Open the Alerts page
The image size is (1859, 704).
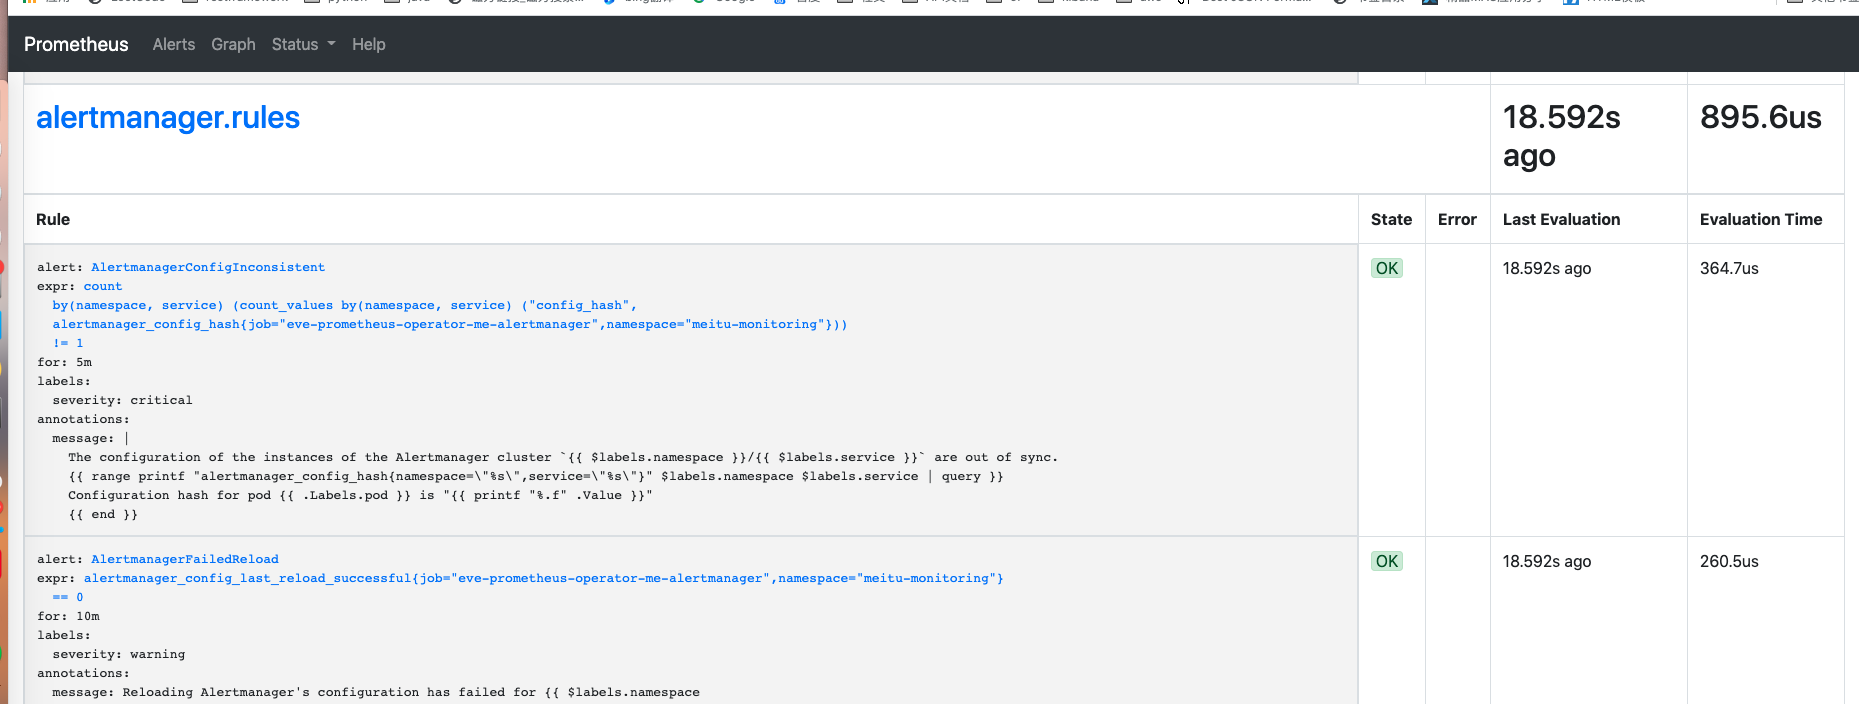173,44
